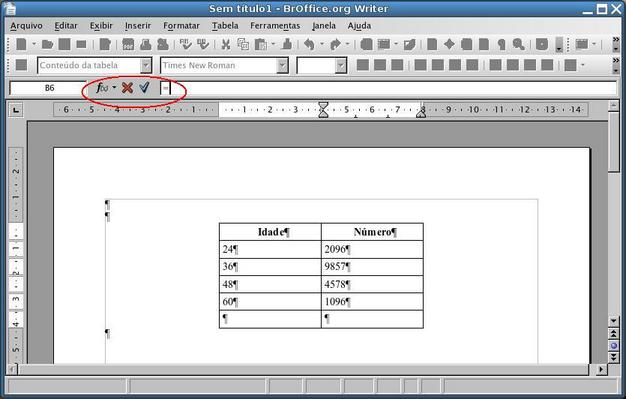Click the Open folder toolbar icon
Viewport: 626px width, 399px height.
(x=48, y=44)
